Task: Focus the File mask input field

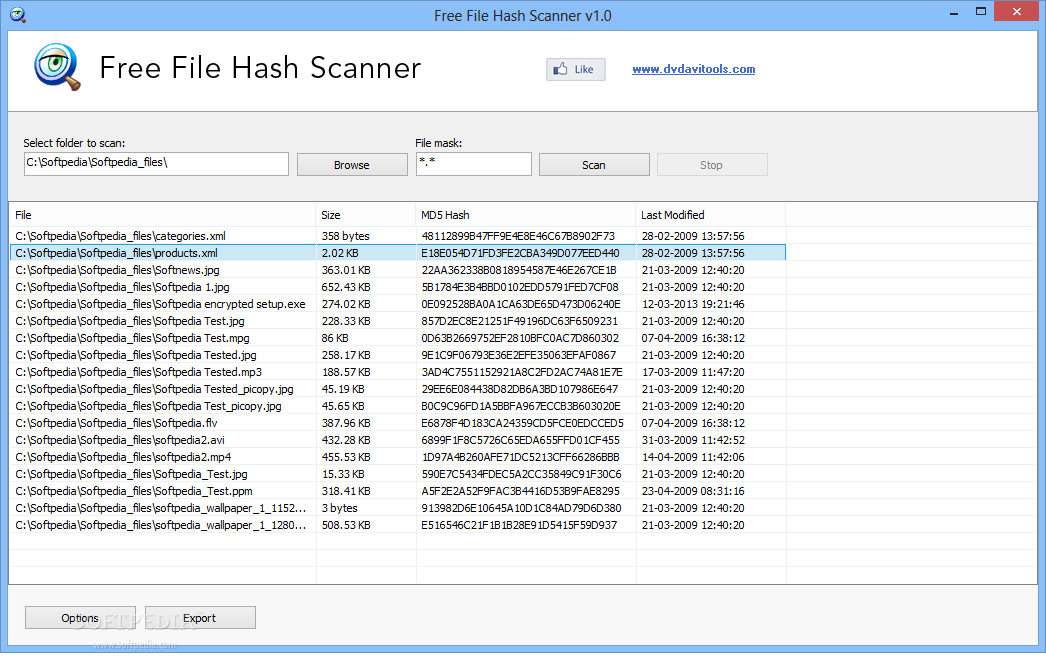Action: tap(474, 163)
